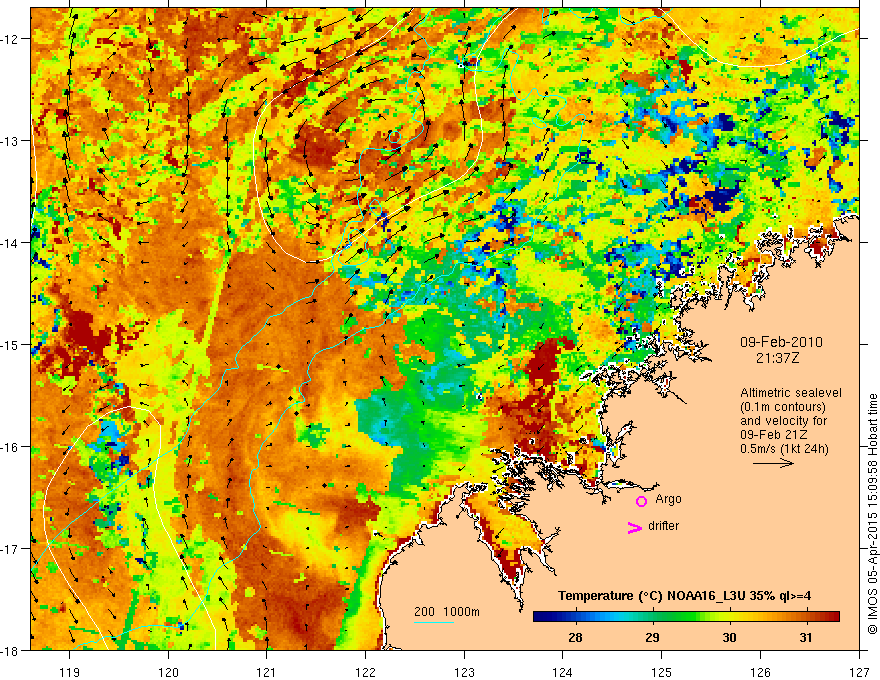The width and height of the screenshot is (880, 680).
Task: Click the '(0.1m contours)' text line
Action: click(x=783, y=407)
